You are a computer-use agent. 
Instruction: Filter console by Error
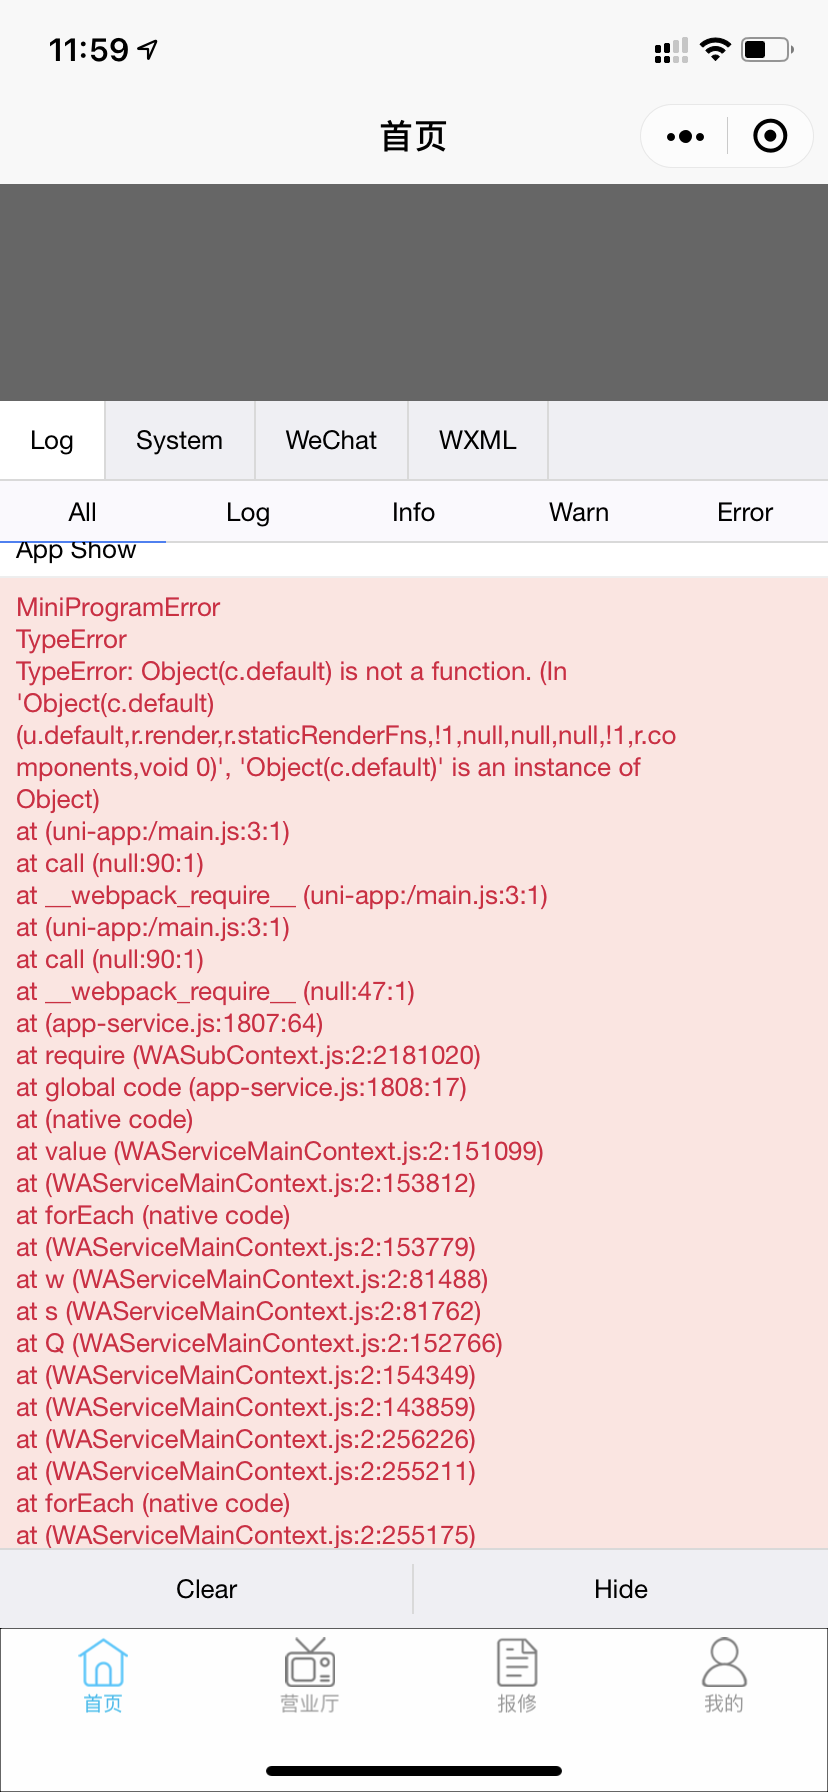coord(745,512)
